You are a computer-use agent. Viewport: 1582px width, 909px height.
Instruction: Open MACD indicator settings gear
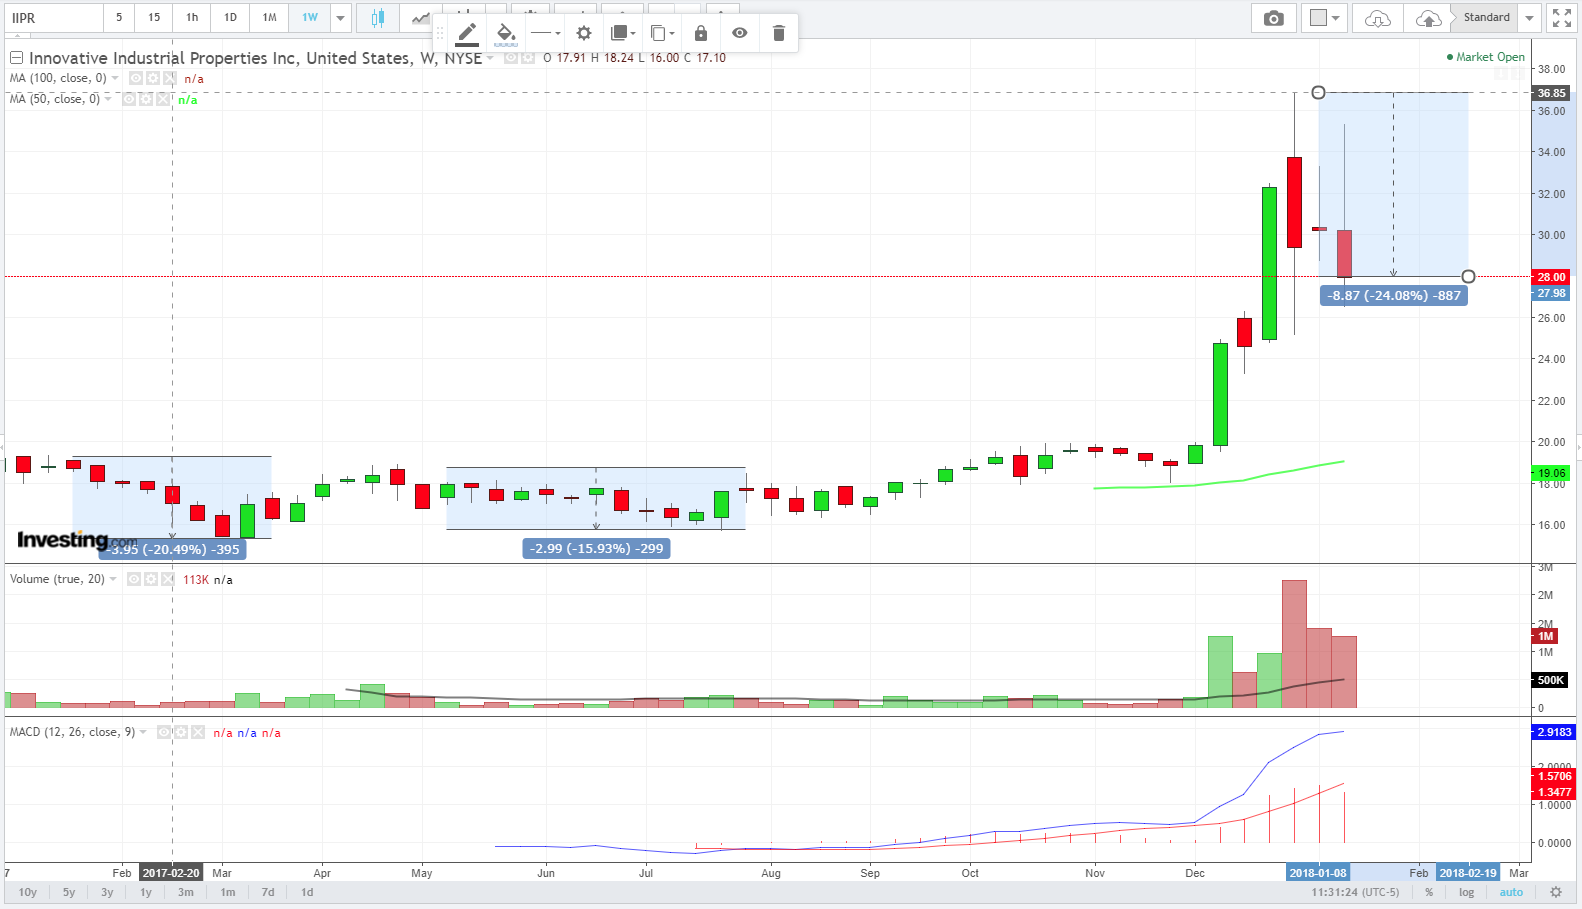point(181,732)
